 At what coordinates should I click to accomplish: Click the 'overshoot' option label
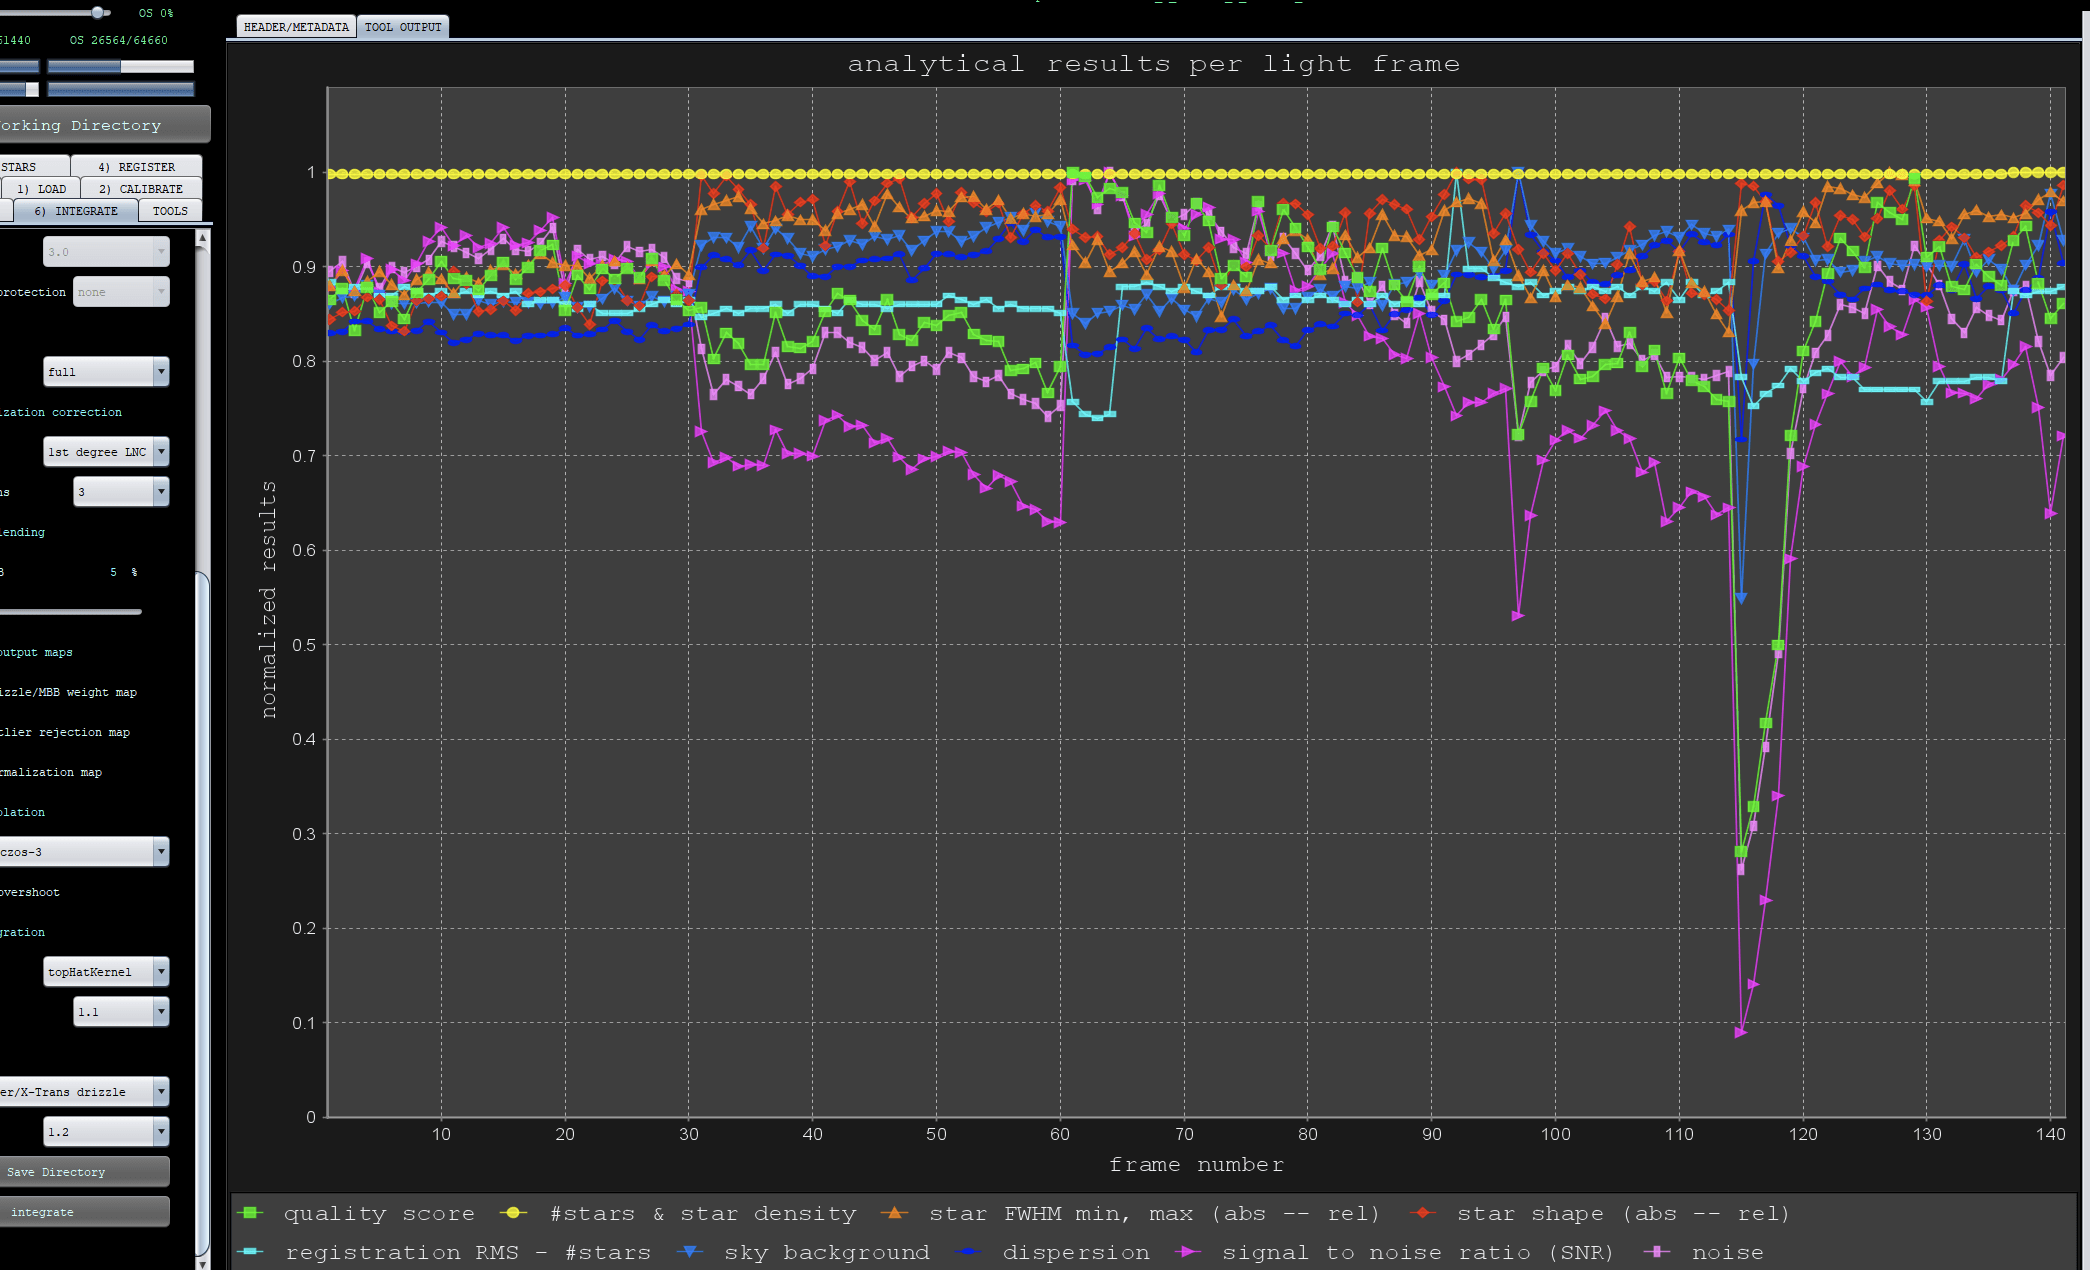point(30,892)
